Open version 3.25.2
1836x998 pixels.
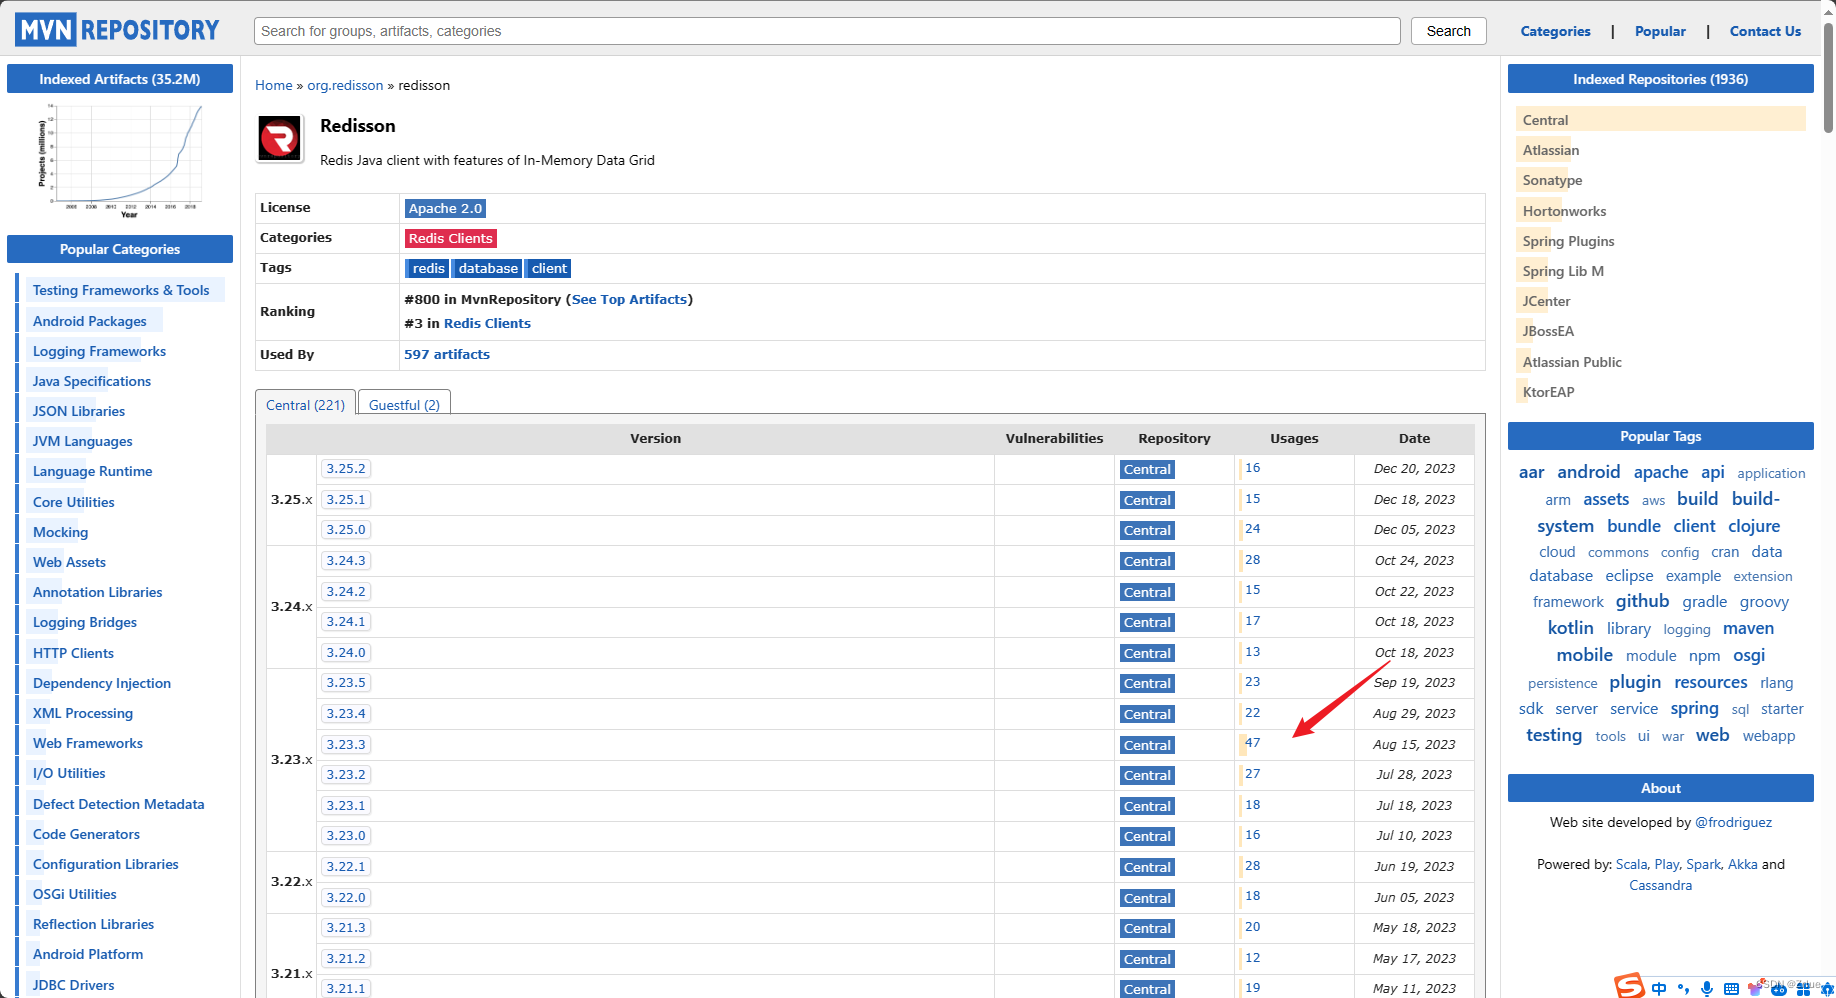click(x=346, y=468)
